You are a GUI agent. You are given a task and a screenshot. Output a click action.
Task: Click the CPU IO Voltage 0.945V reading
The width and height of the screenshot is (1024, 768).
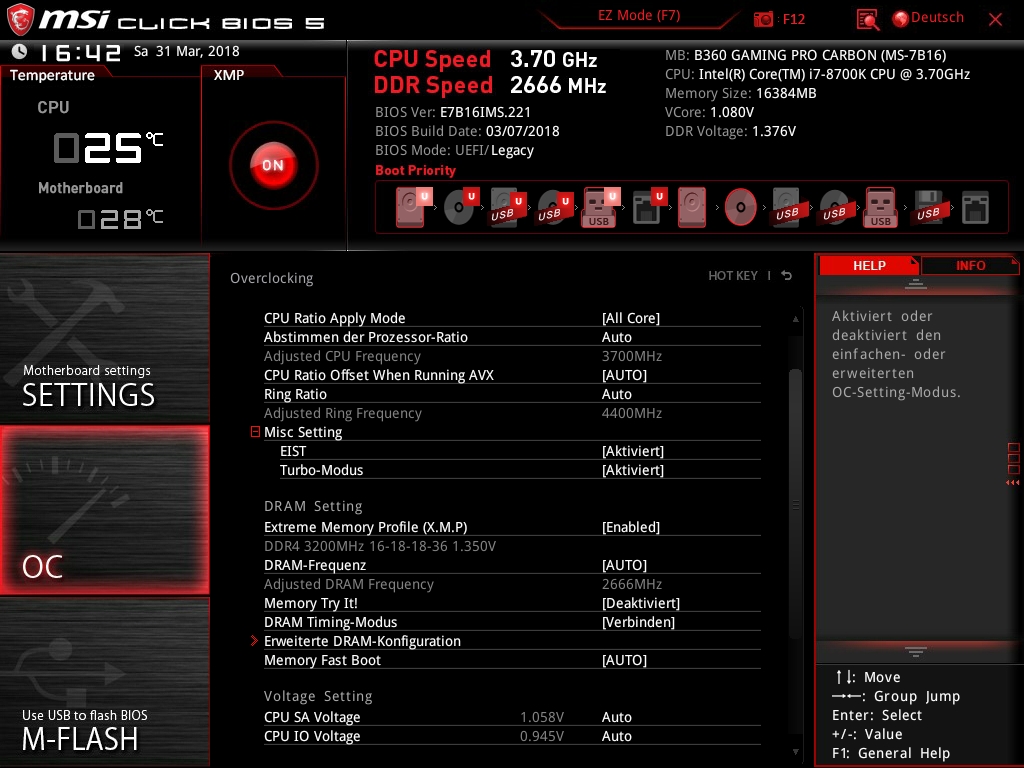pyautogui.click(x=542, y=736)
